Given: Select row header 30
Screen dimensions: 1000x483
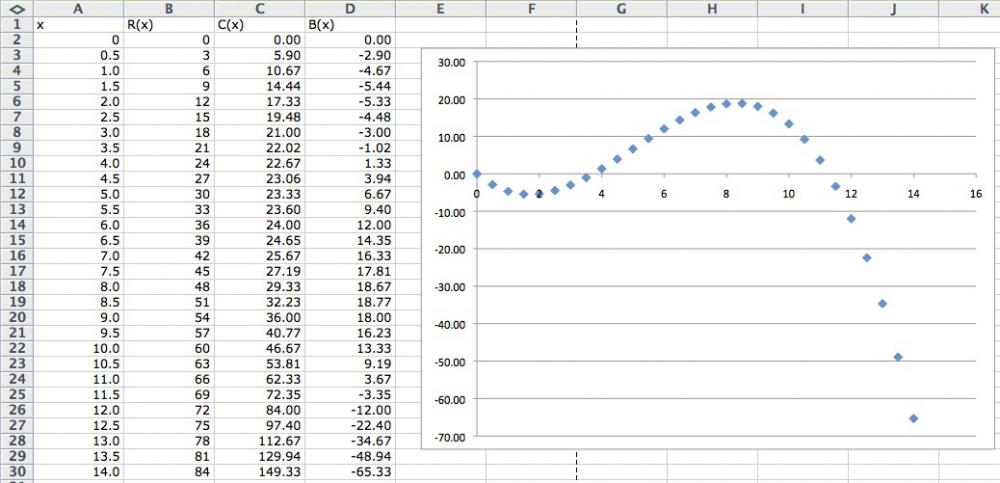Looking at the screenshot, I should coord(15,472).
